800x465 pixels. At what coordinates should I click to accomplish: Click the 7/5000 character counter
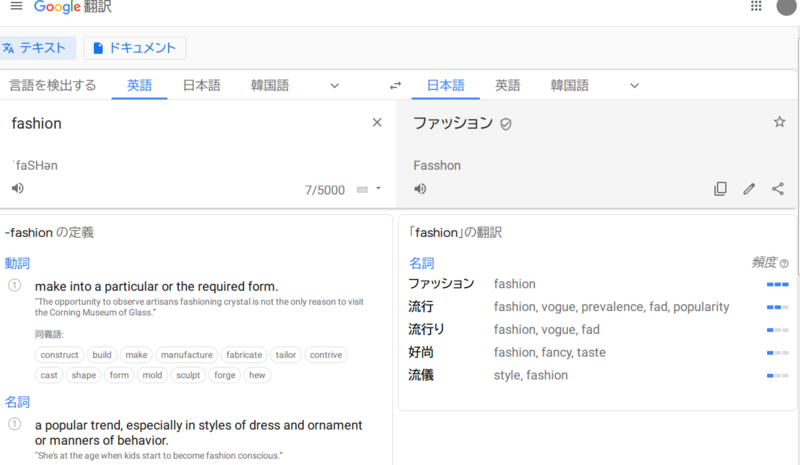click(325, 190)
